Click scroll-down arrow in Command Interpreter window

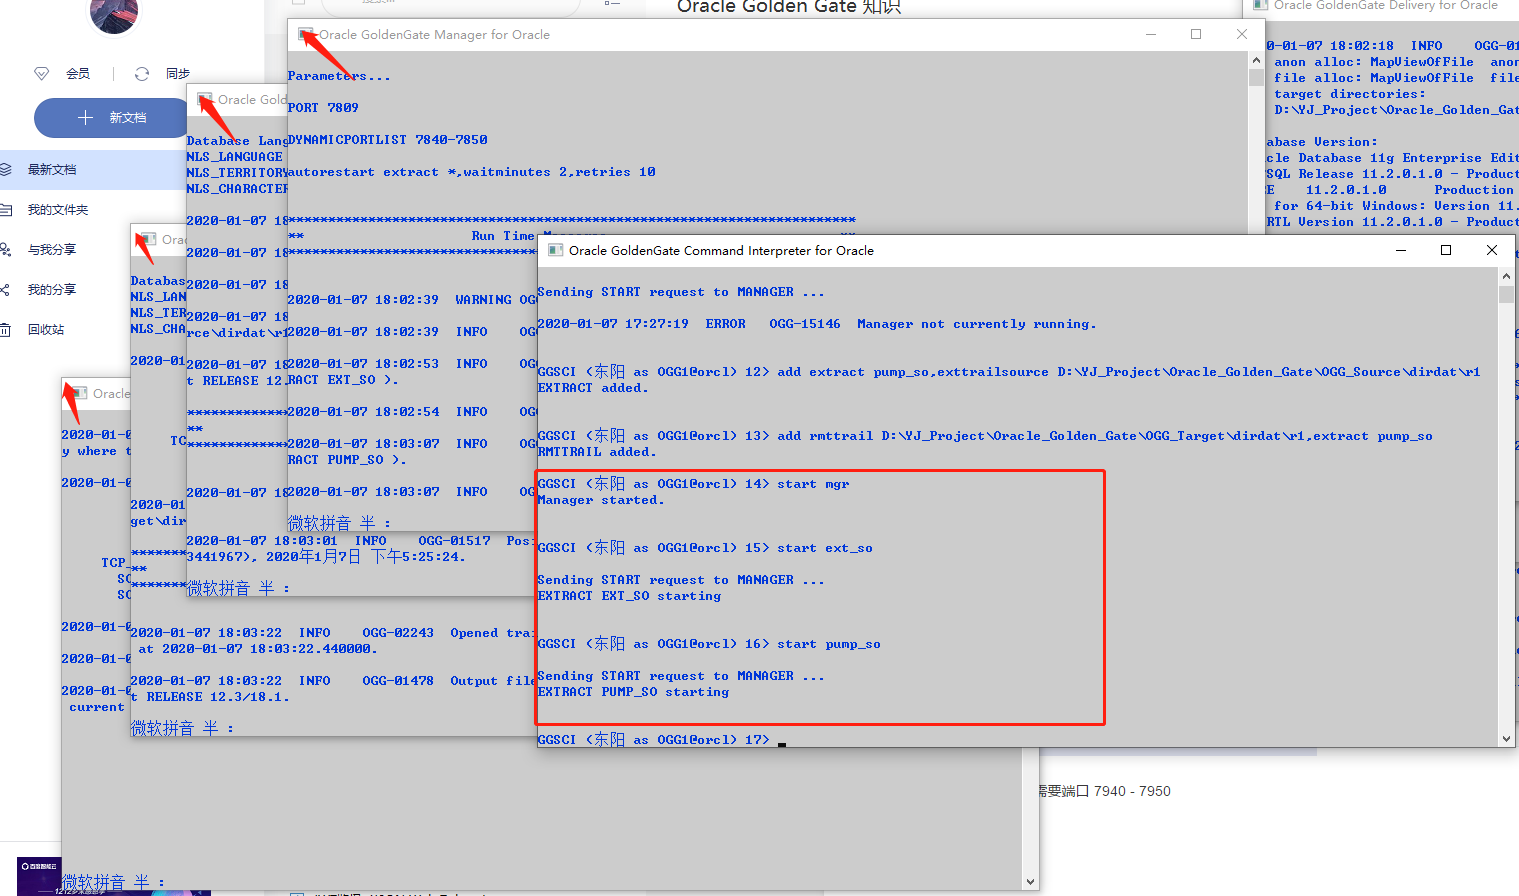pos(1507,739)
